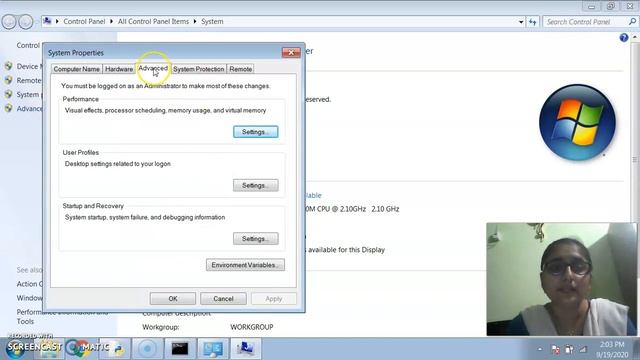Open Performance Settings button
The height and width of the screenshot is (360, 640).
[256, 132]
